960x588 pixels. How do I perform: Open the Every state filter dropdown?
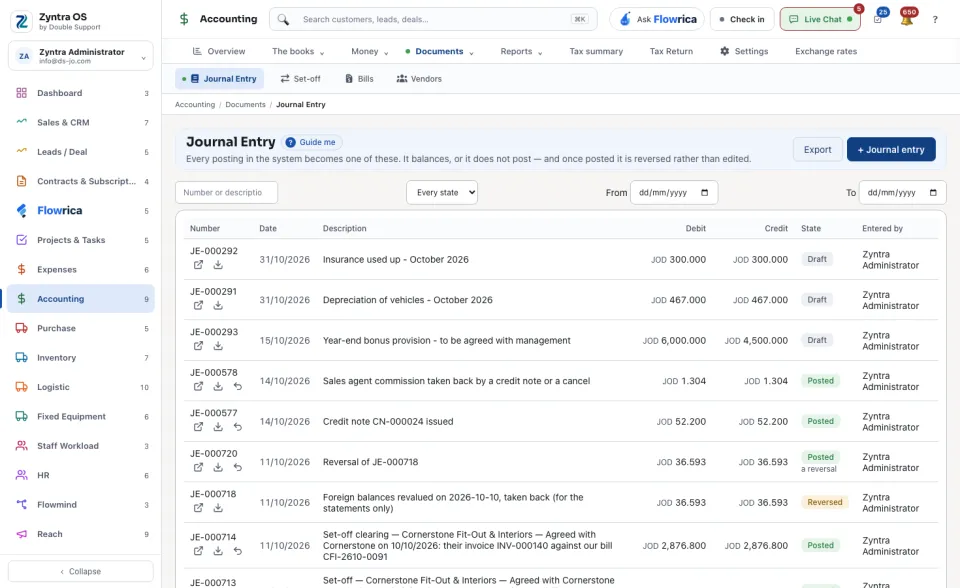click(x=442, y=192)
